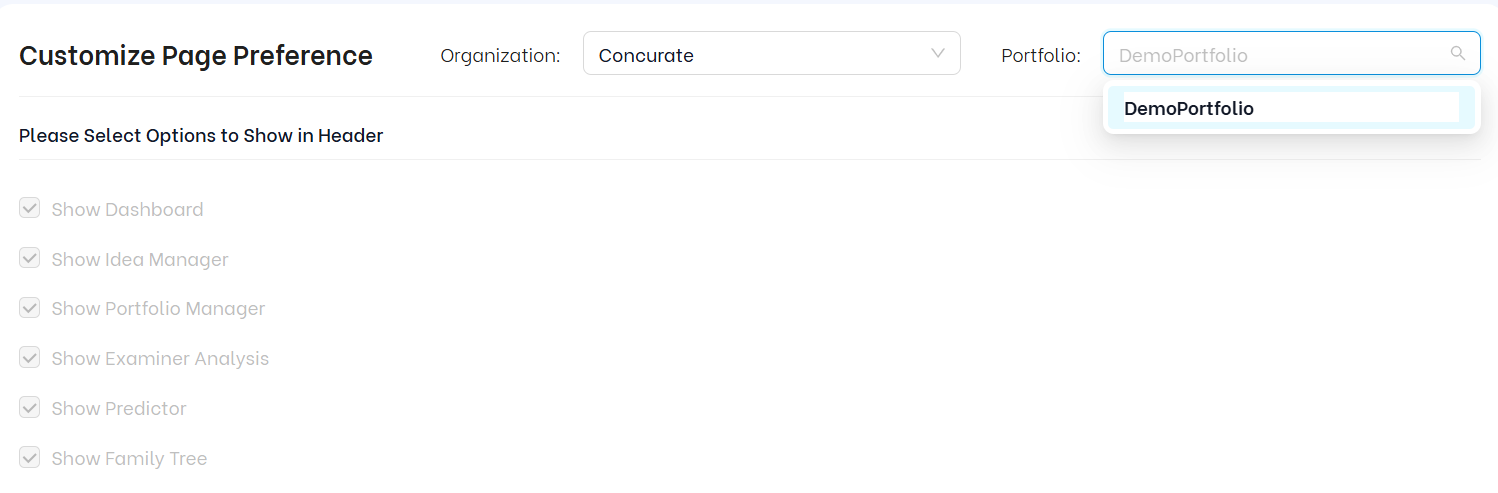The width and height of the screenshot is (1498, 493).
Task: Click the "Show Predictor" label text
Action: 119,408
